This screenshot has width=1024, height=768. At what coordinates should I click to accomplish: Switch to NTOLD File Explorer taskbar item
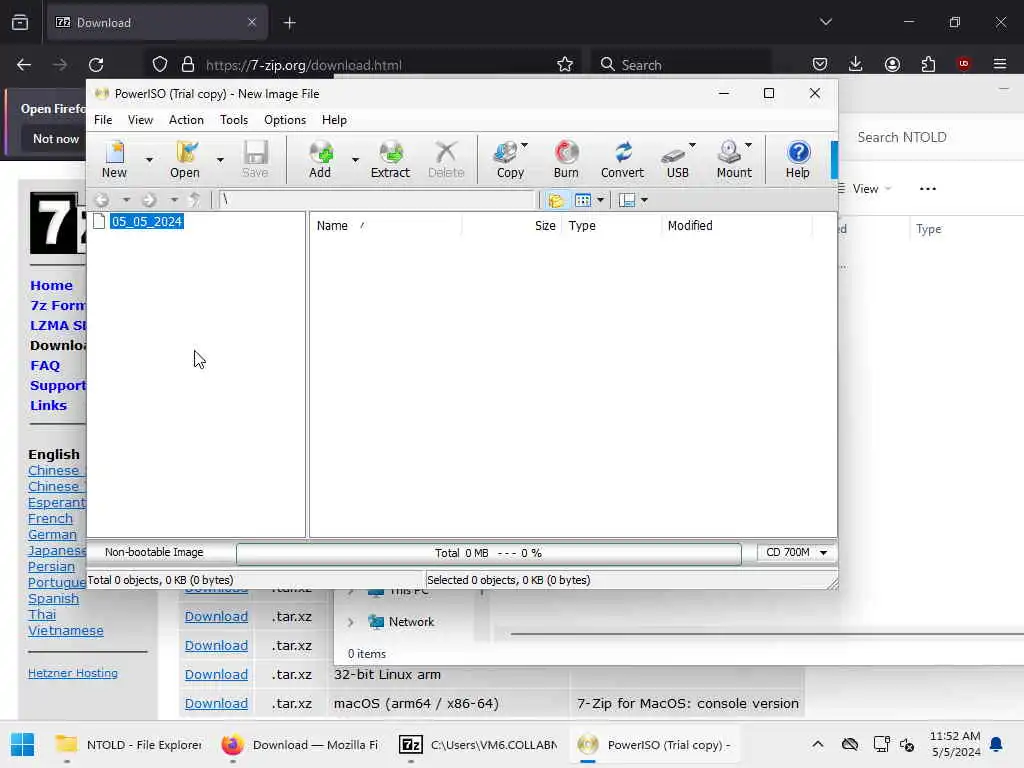(x=128, y=744)
